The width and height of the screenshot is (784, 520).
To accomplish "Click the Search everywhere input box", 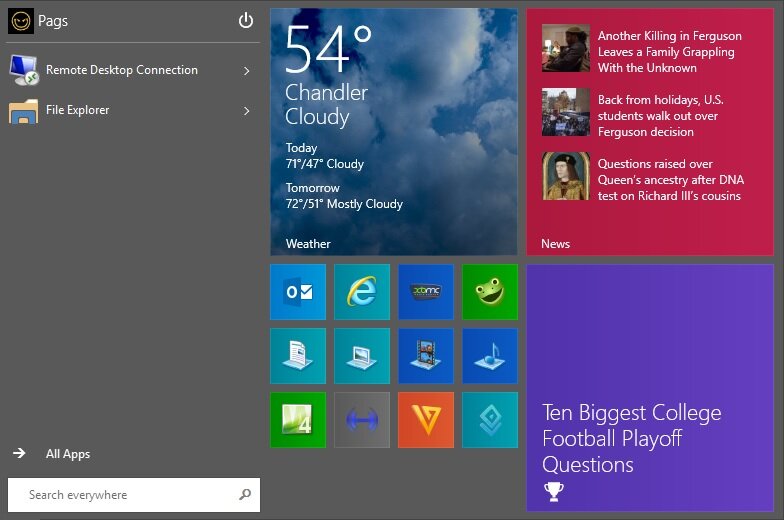I will [125, 495].
